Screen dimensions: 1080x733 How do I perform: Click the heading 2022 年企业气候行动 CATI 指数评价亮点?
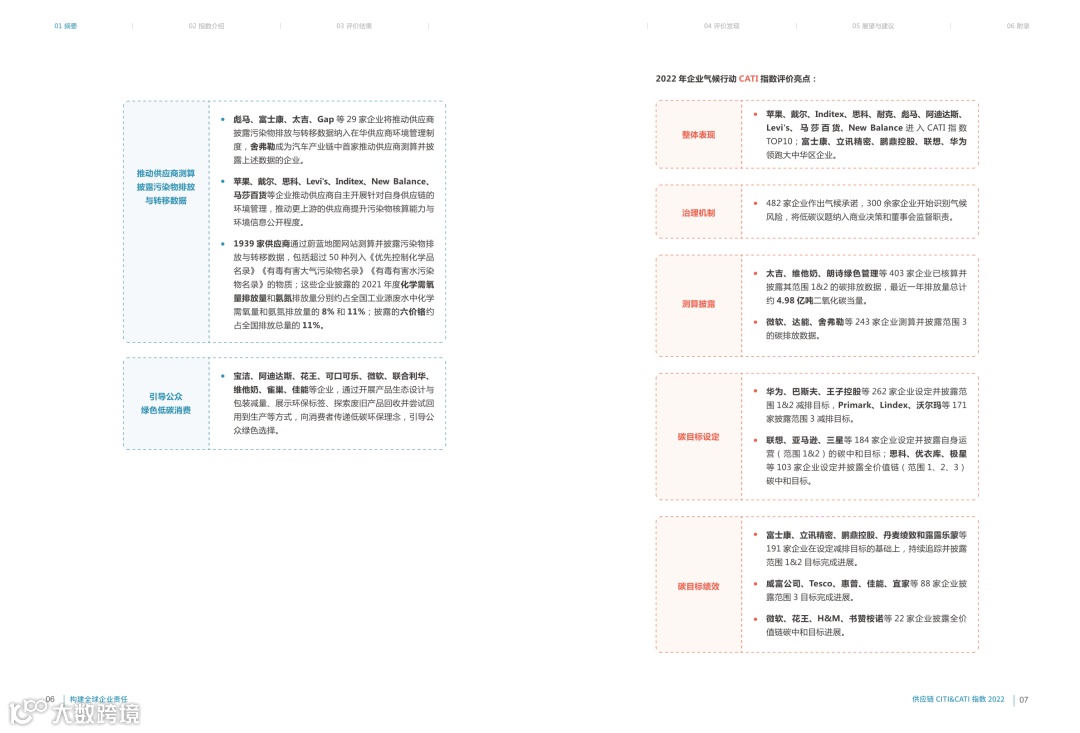(x=736, y=79)
